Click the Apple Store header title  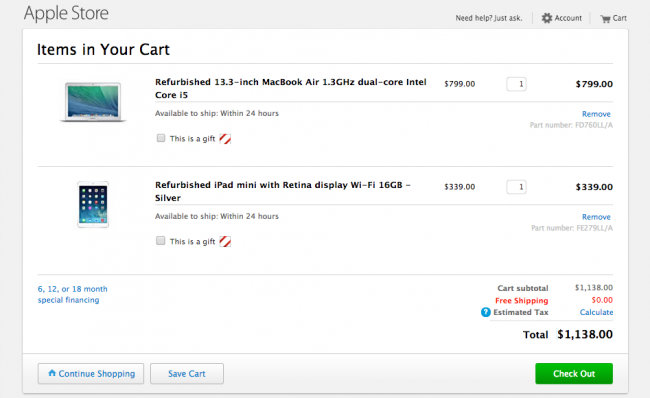click(x=66, y=13)
